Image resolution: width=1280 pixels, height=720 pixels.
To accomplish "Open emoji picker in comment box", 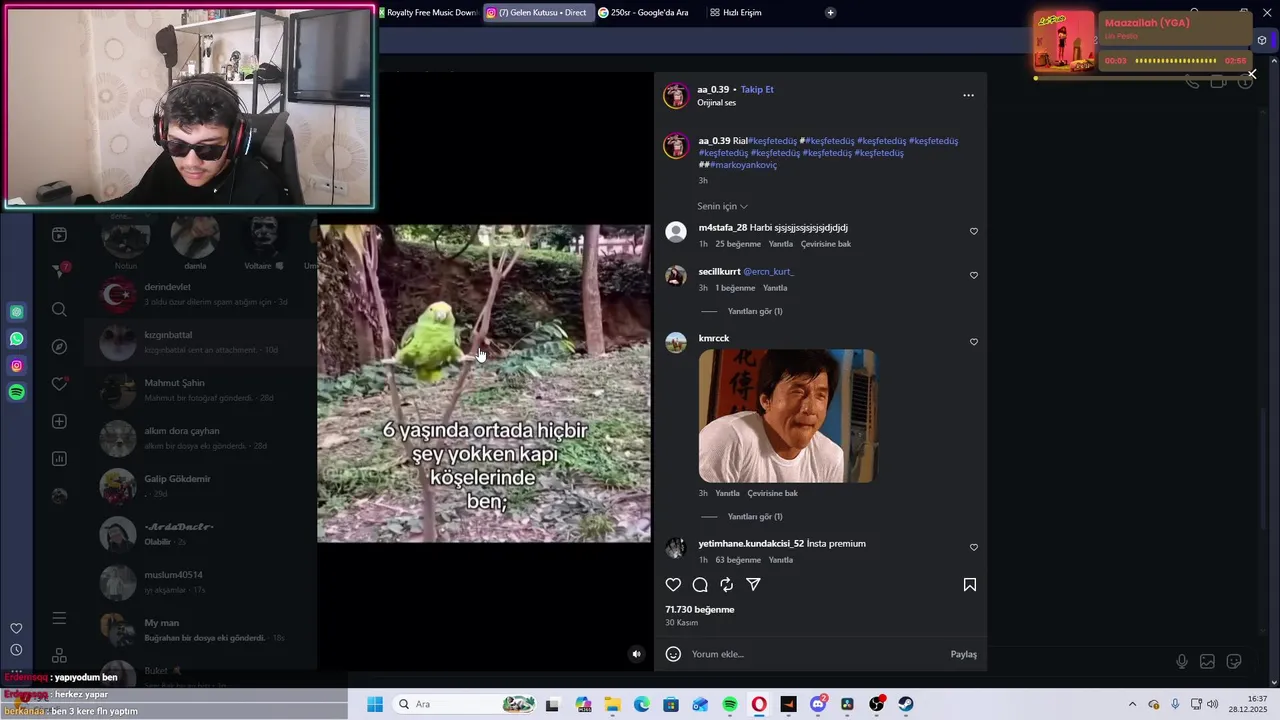I will 673,654.
